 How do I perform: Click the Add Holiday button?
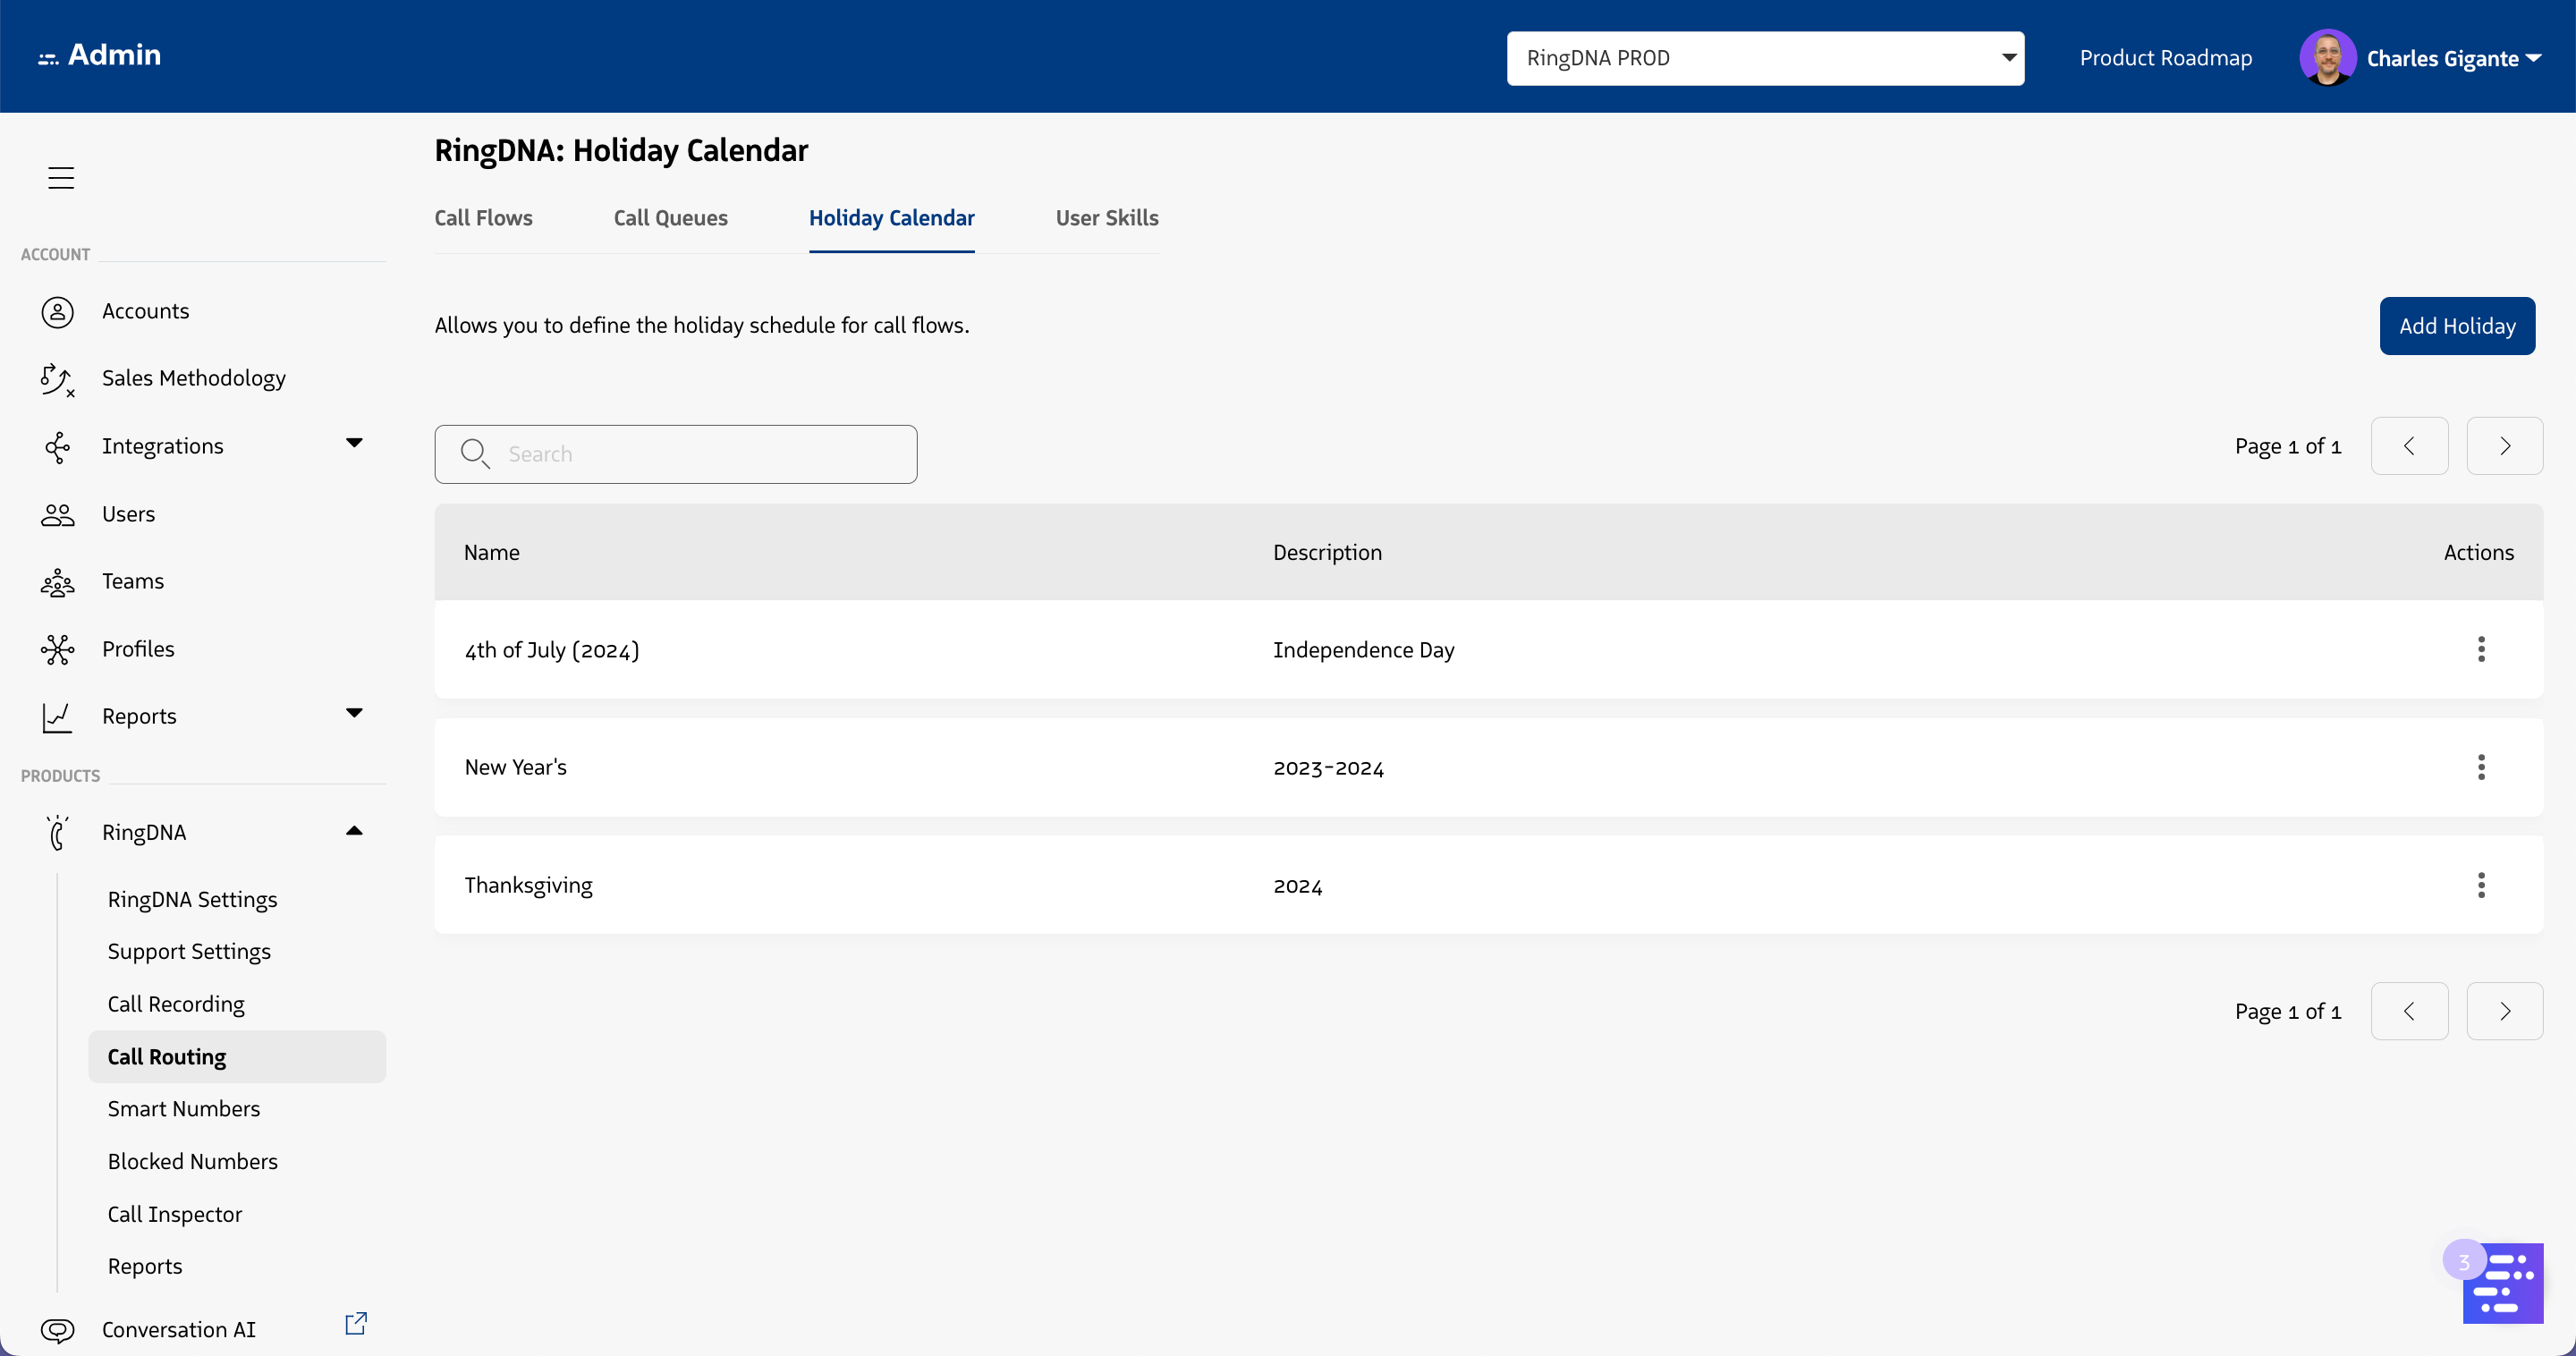click(2456, 326)
